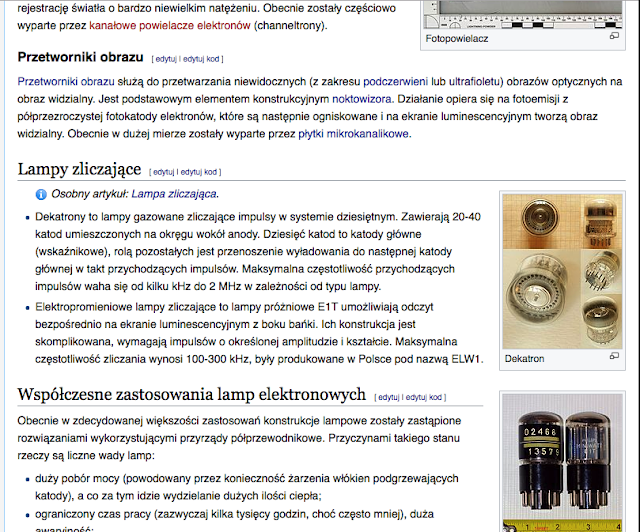This screenshot has width=640, height=532.
Task: Open the vacuum tubes photo thumbnail with digits
Action: 562,463
